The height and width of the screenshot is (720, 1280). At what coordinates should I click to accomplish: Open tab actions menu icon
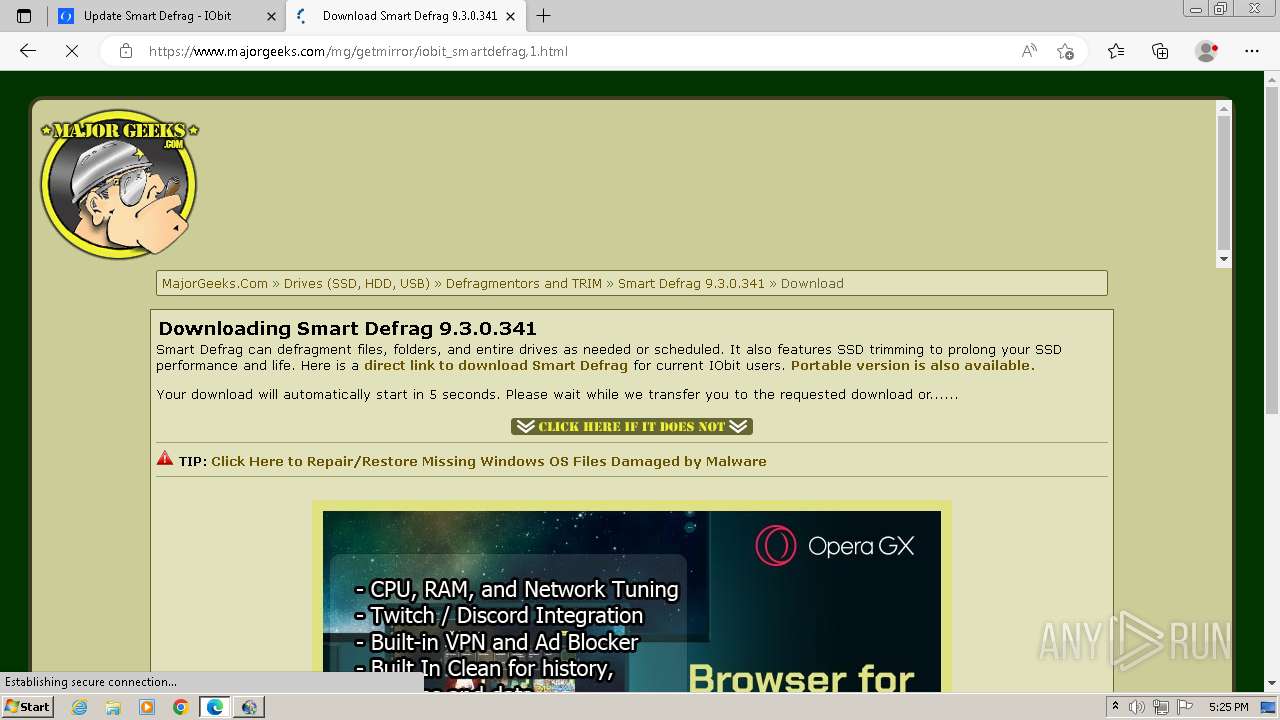click(x=24, y=16)
